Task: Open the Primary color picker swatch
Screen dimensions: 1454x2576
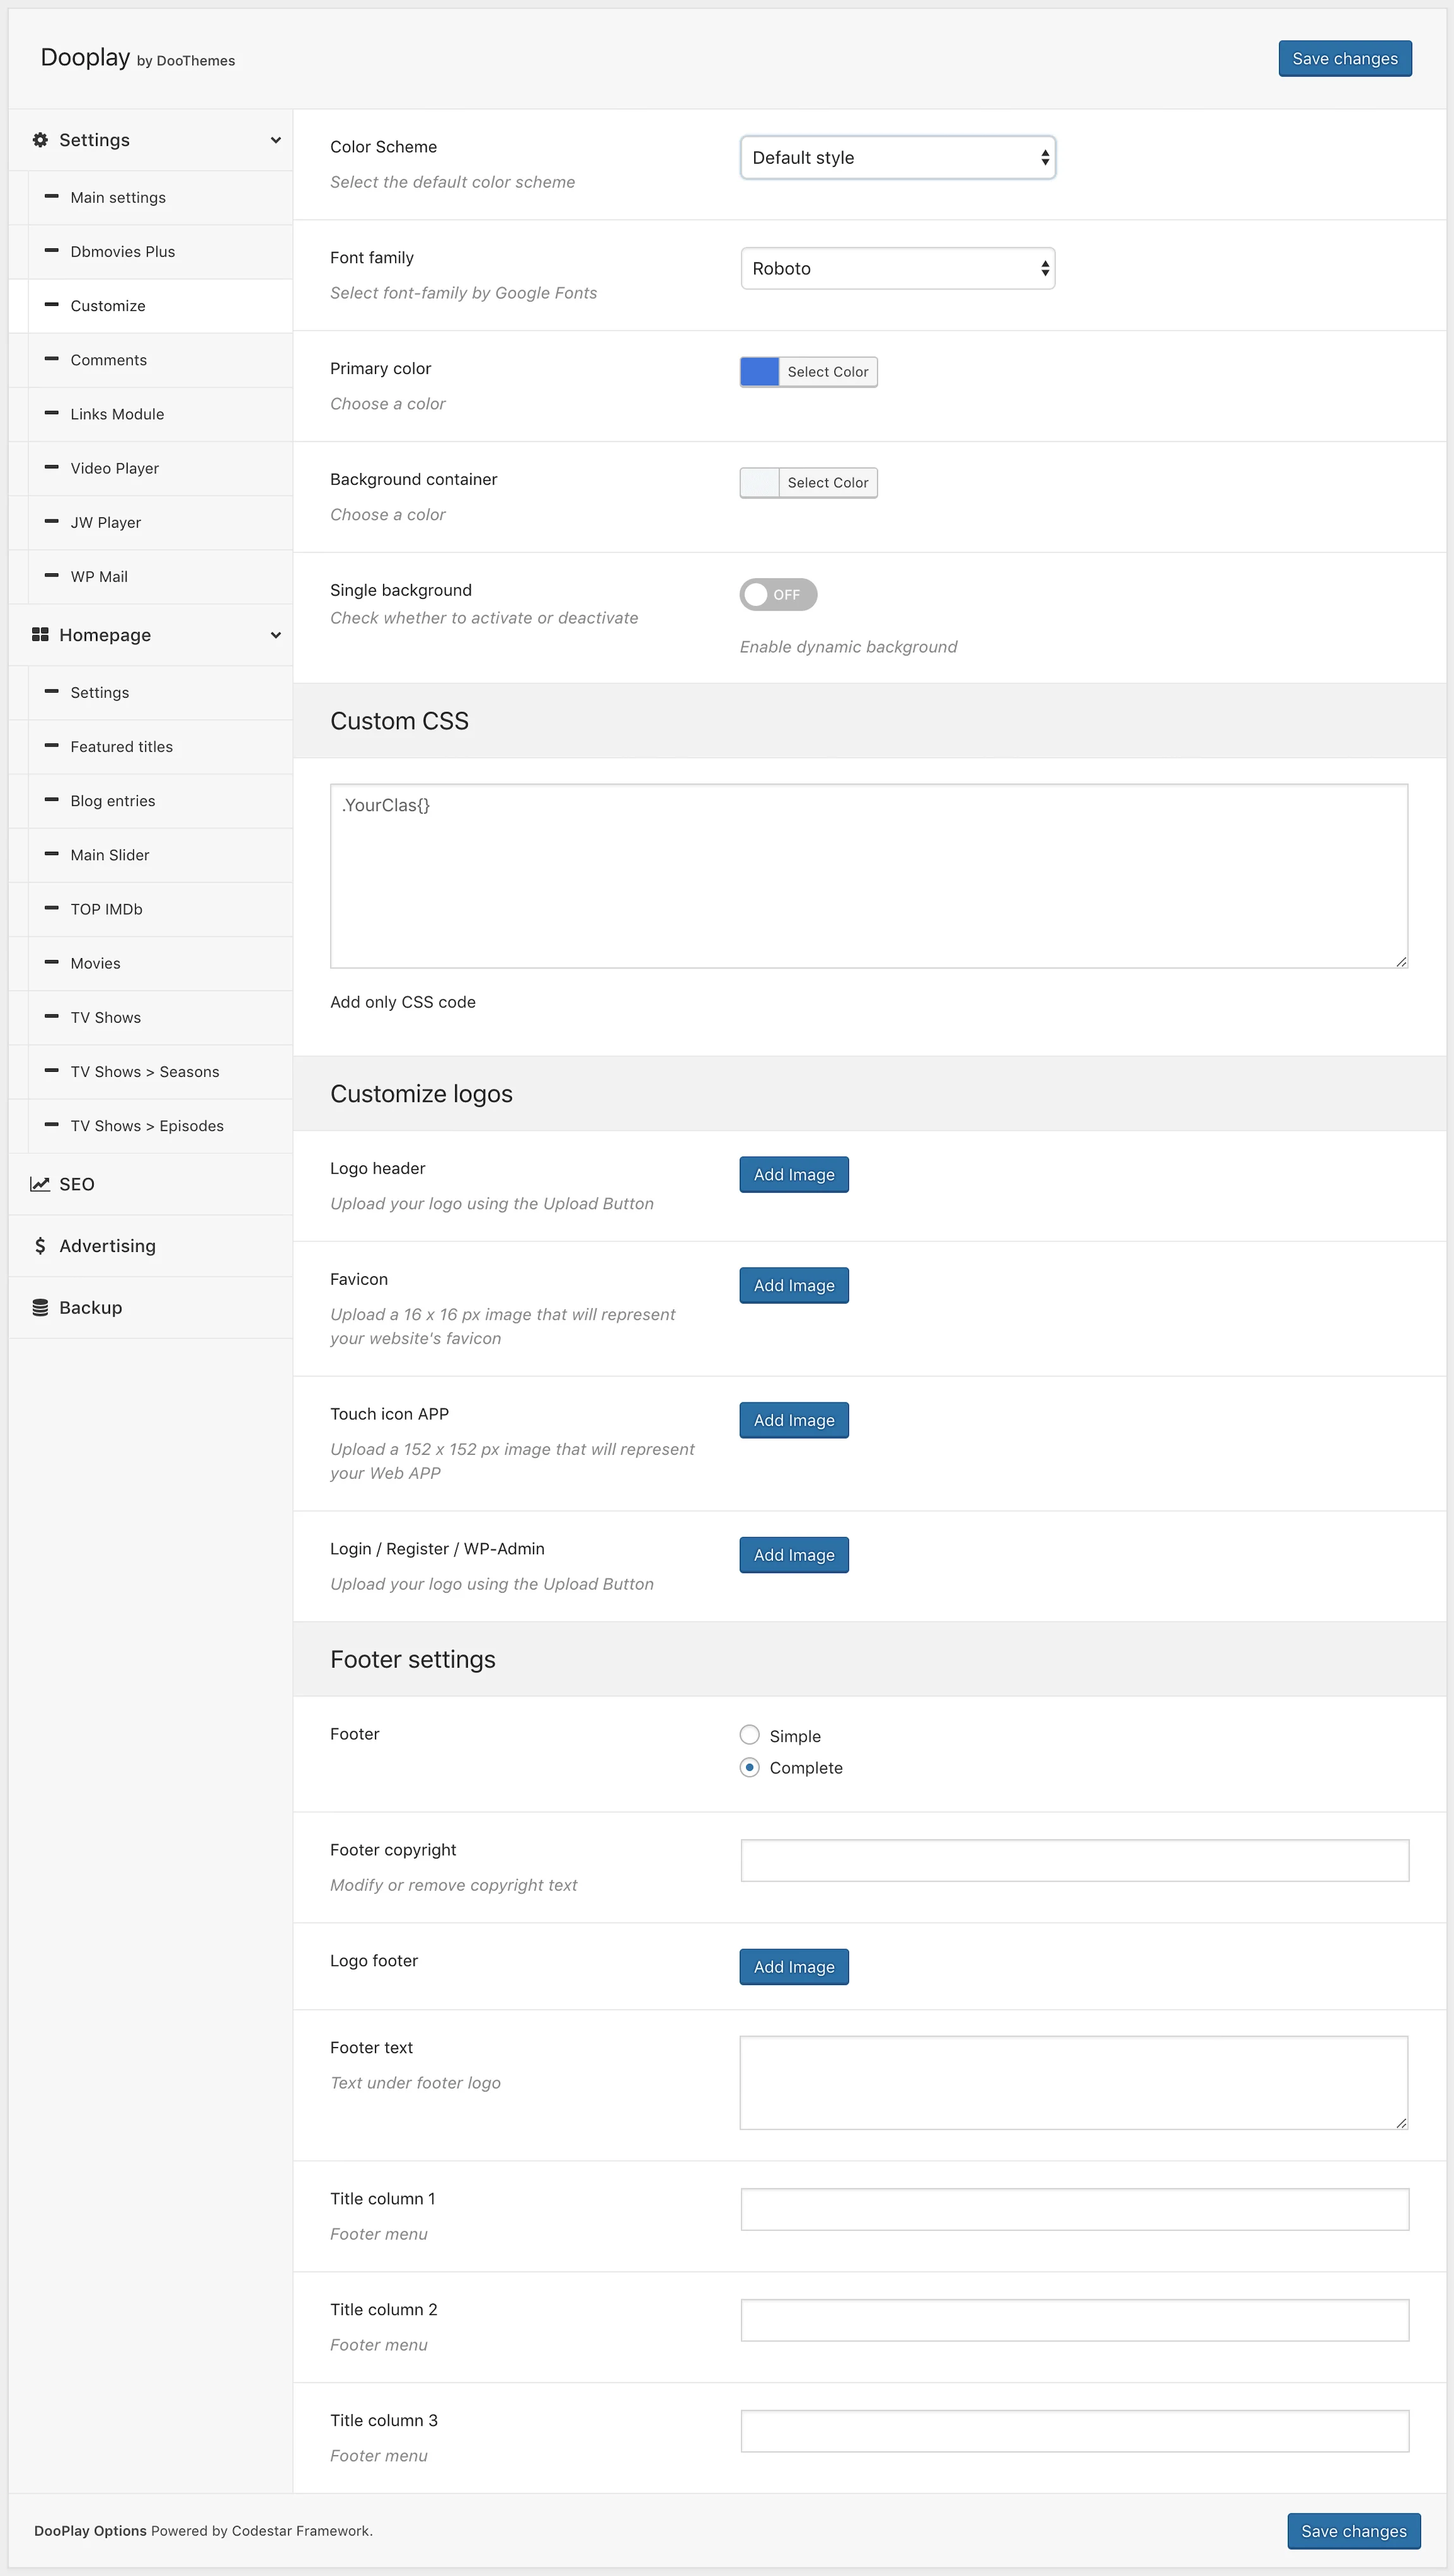Action: [x=759, y=371]
